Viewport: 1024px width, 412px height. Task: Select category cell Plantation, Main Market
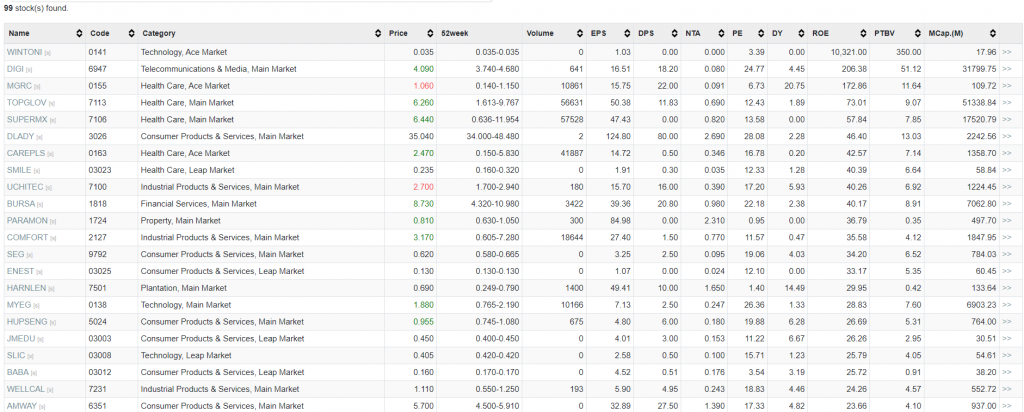184,288
